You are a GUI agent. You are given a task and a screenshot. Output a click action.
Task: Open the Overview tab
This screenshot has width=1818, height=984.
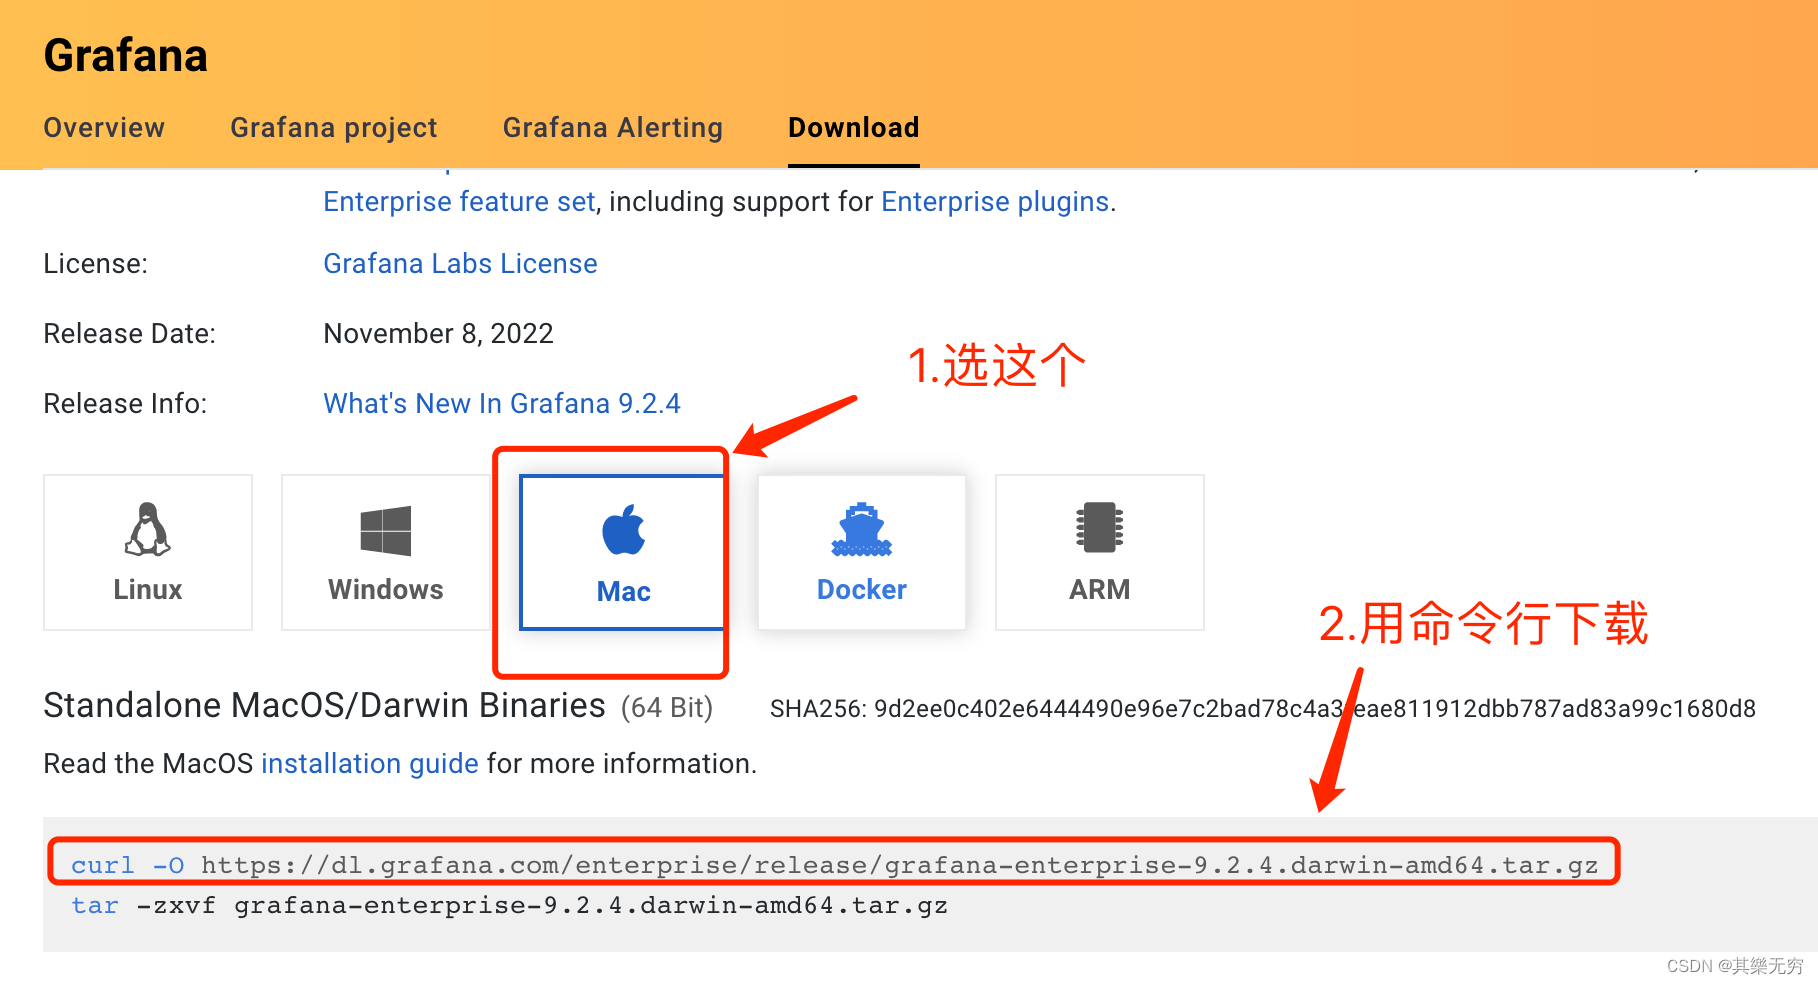104,128
